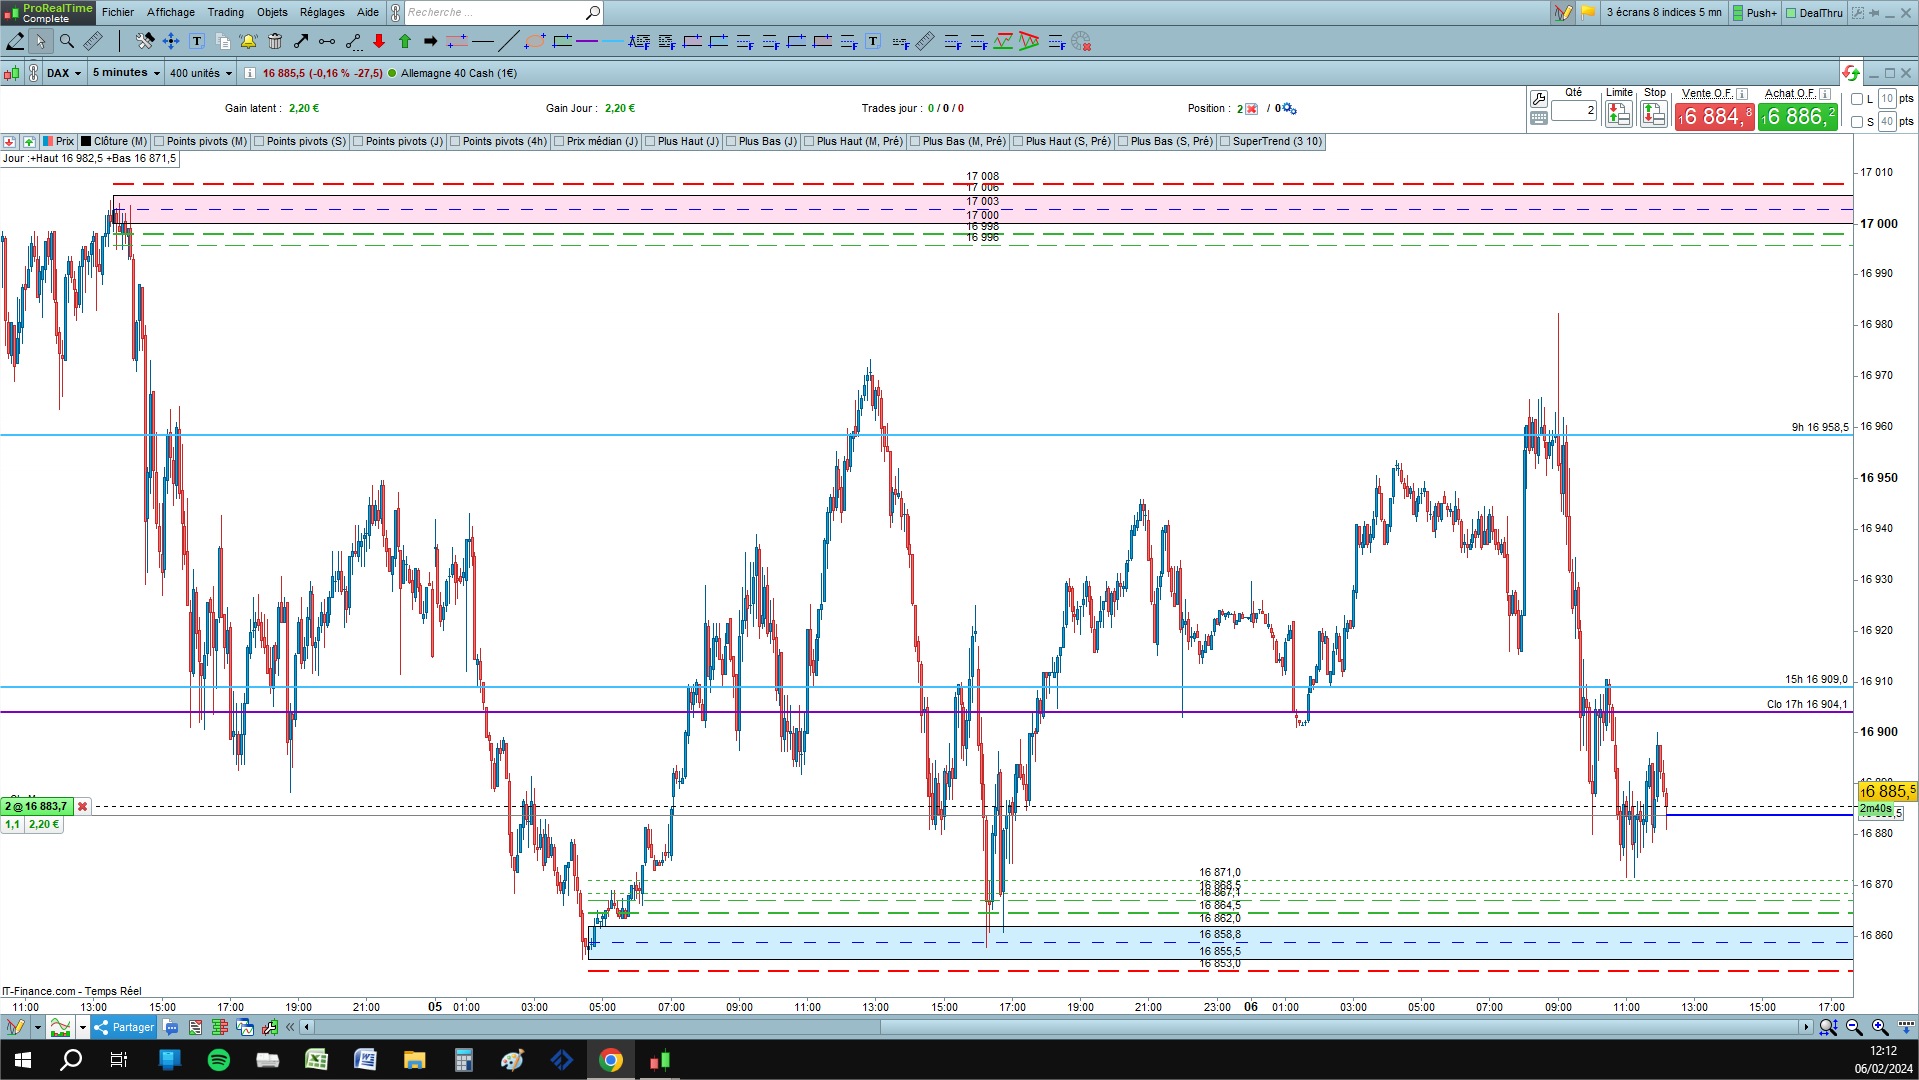Open the DAX instrument dropdown
Viewport: 1919px width, 1080px height.
[64, 73]
